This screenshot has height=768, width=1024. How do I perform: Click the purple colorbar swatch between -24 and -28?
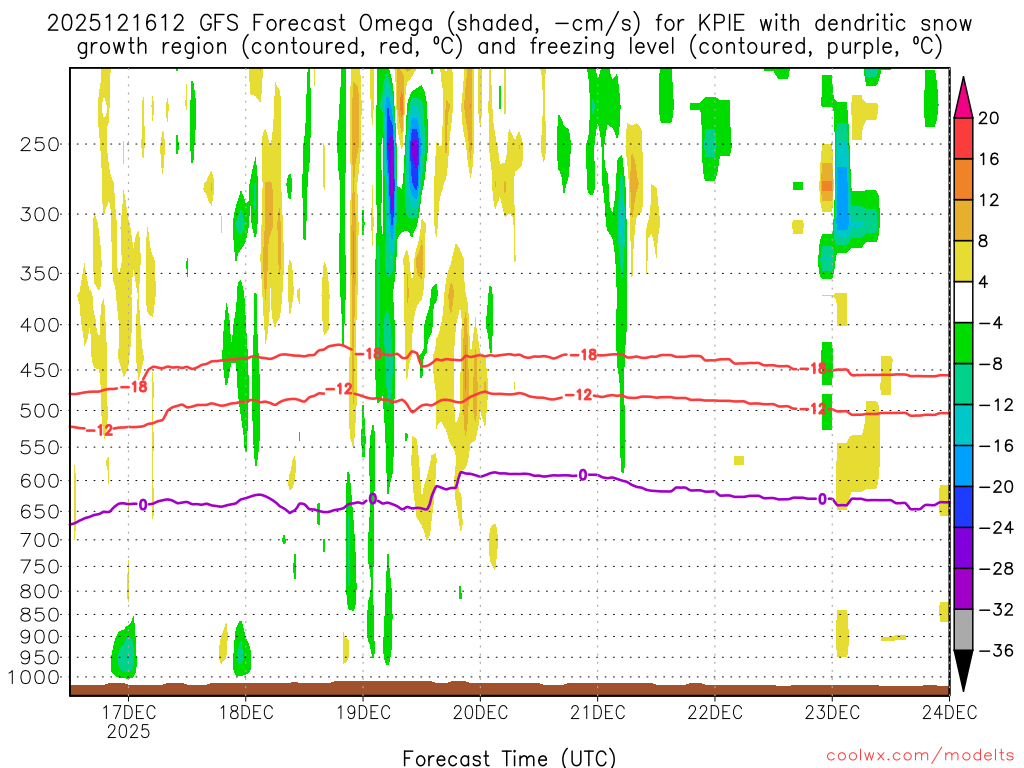pos(963,548)
